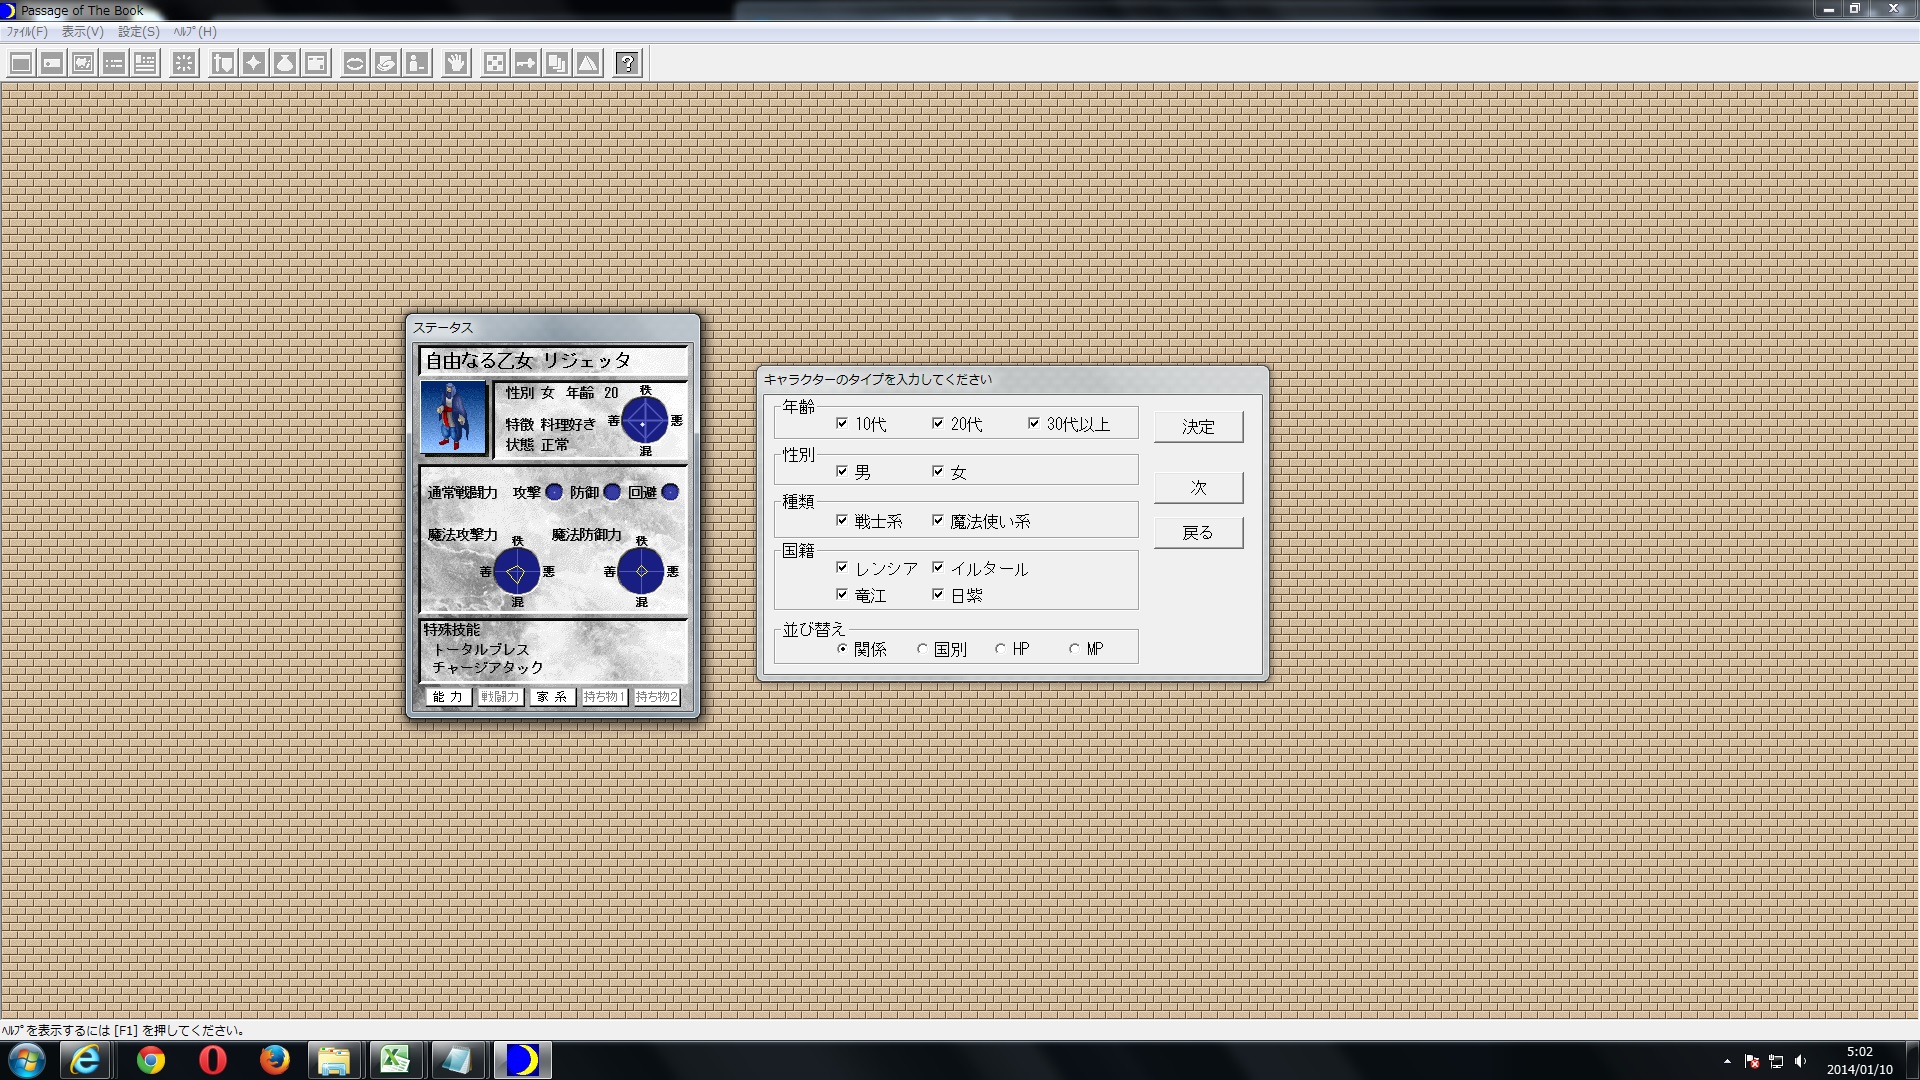Click the lips toolbar icon

(354, 64)
